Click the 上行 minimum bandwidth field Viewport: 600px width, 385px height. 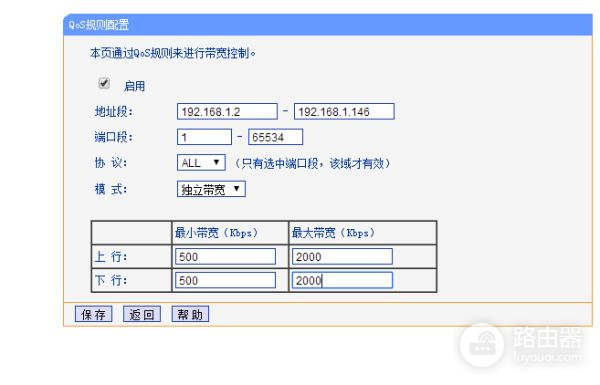click(225, 256)
